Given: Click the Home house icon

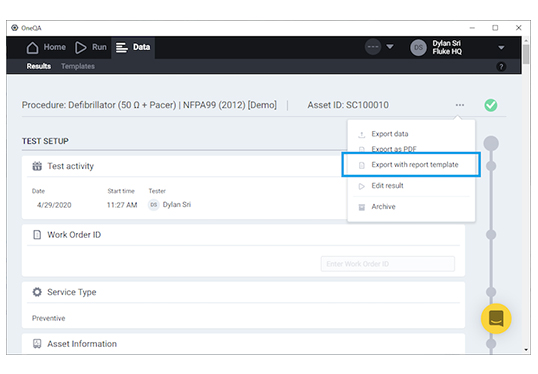Looking at the screenshot, I should 32,48.
